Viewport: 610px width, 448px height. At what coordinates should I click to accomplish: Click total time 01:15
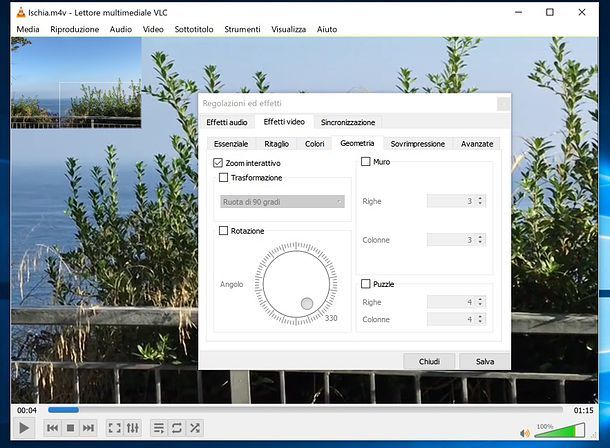pyautogui.click(x=584, y=410)
